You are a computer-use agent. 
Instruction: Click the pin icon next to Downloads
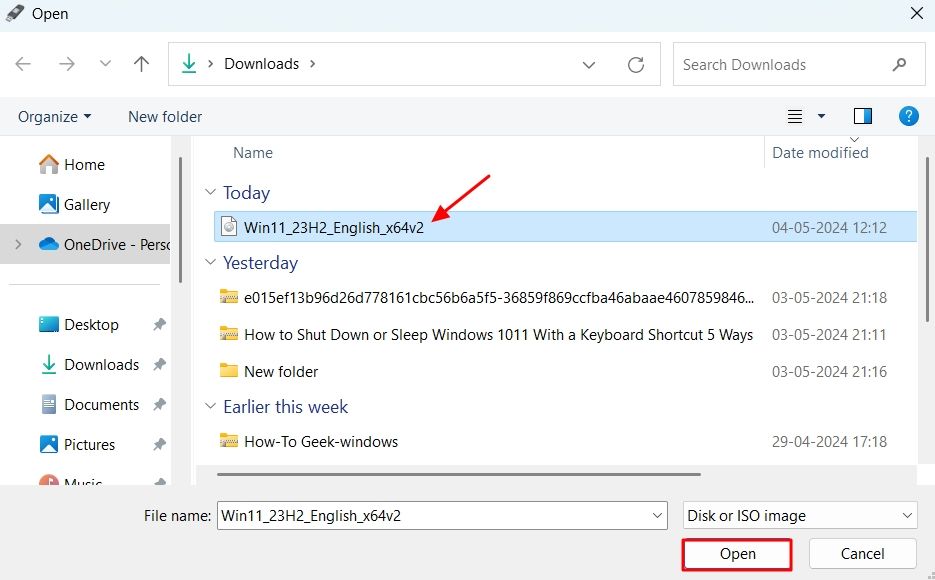pyautogui.click(x=159, y=364)
